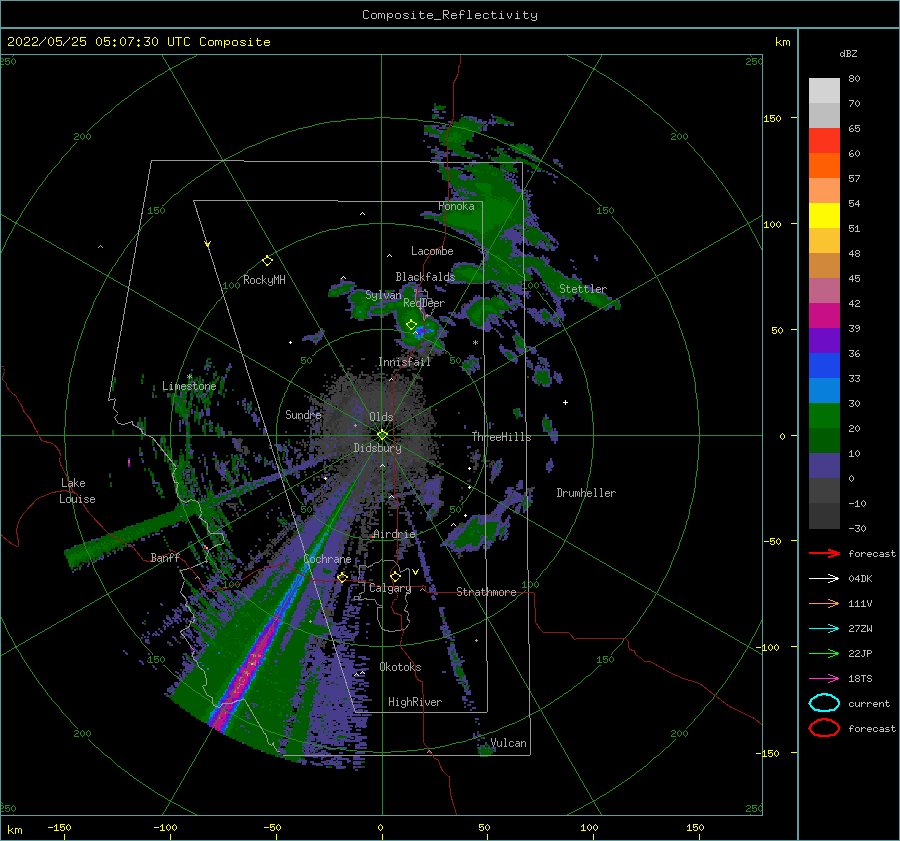Click the Limestone label

point(189,386)
